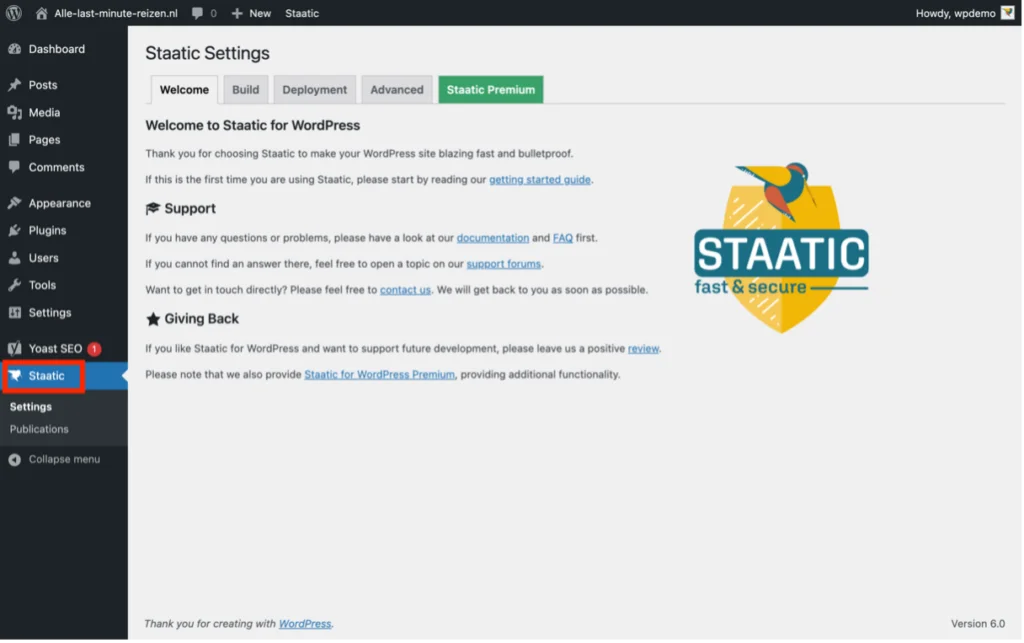Open the Settings submenu under Staatic
Screen dimensions: 1024x643
[31, 407]
